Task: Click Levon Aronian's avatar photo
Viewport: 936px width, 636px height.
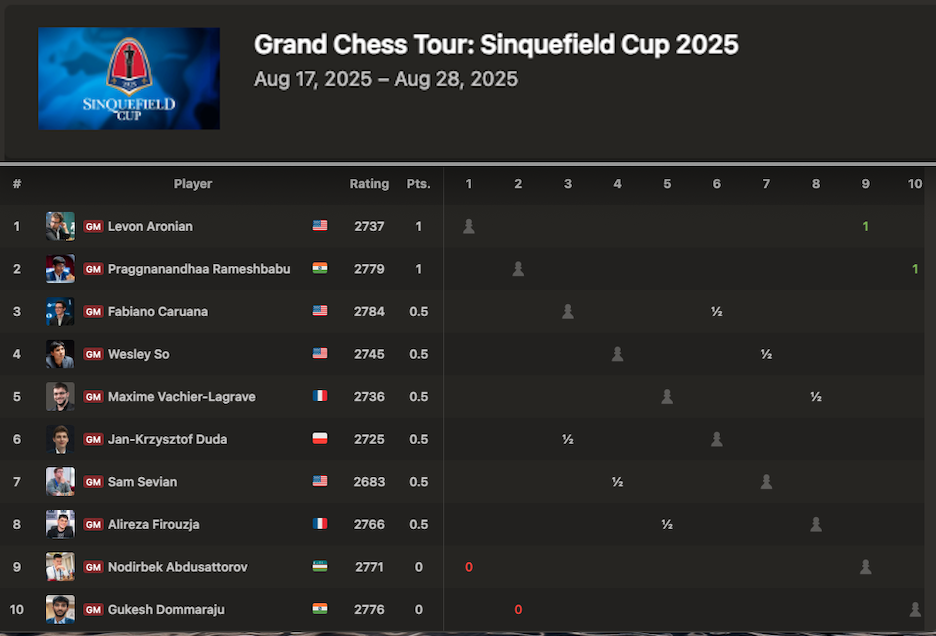Action: 60,226
